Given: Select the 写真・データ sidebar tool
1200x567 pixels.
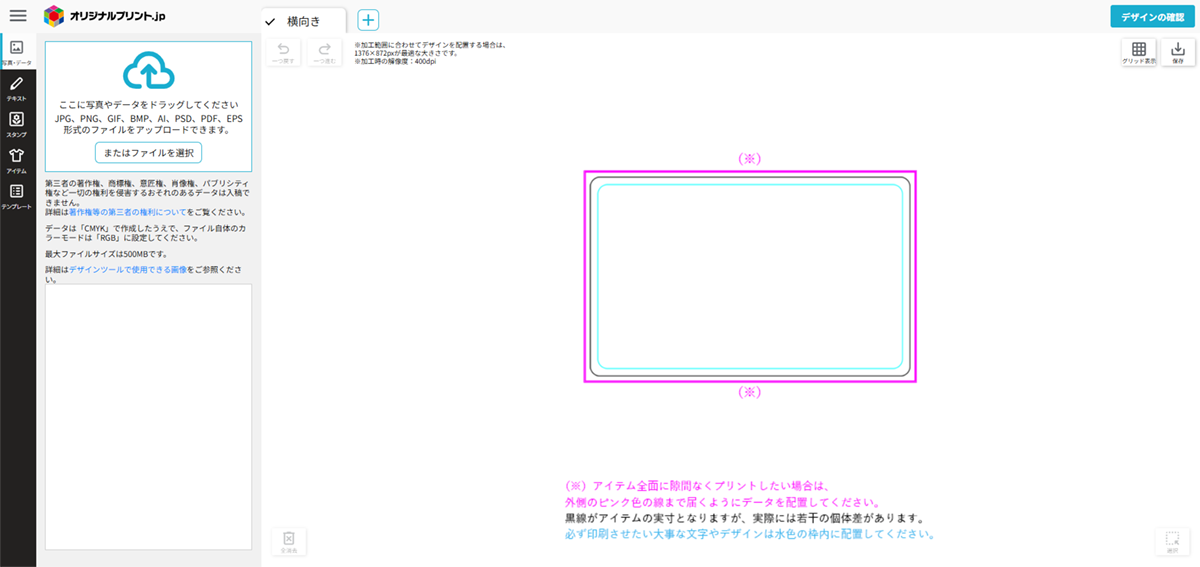Looking at the screenshot, I should tap(17, 52).
